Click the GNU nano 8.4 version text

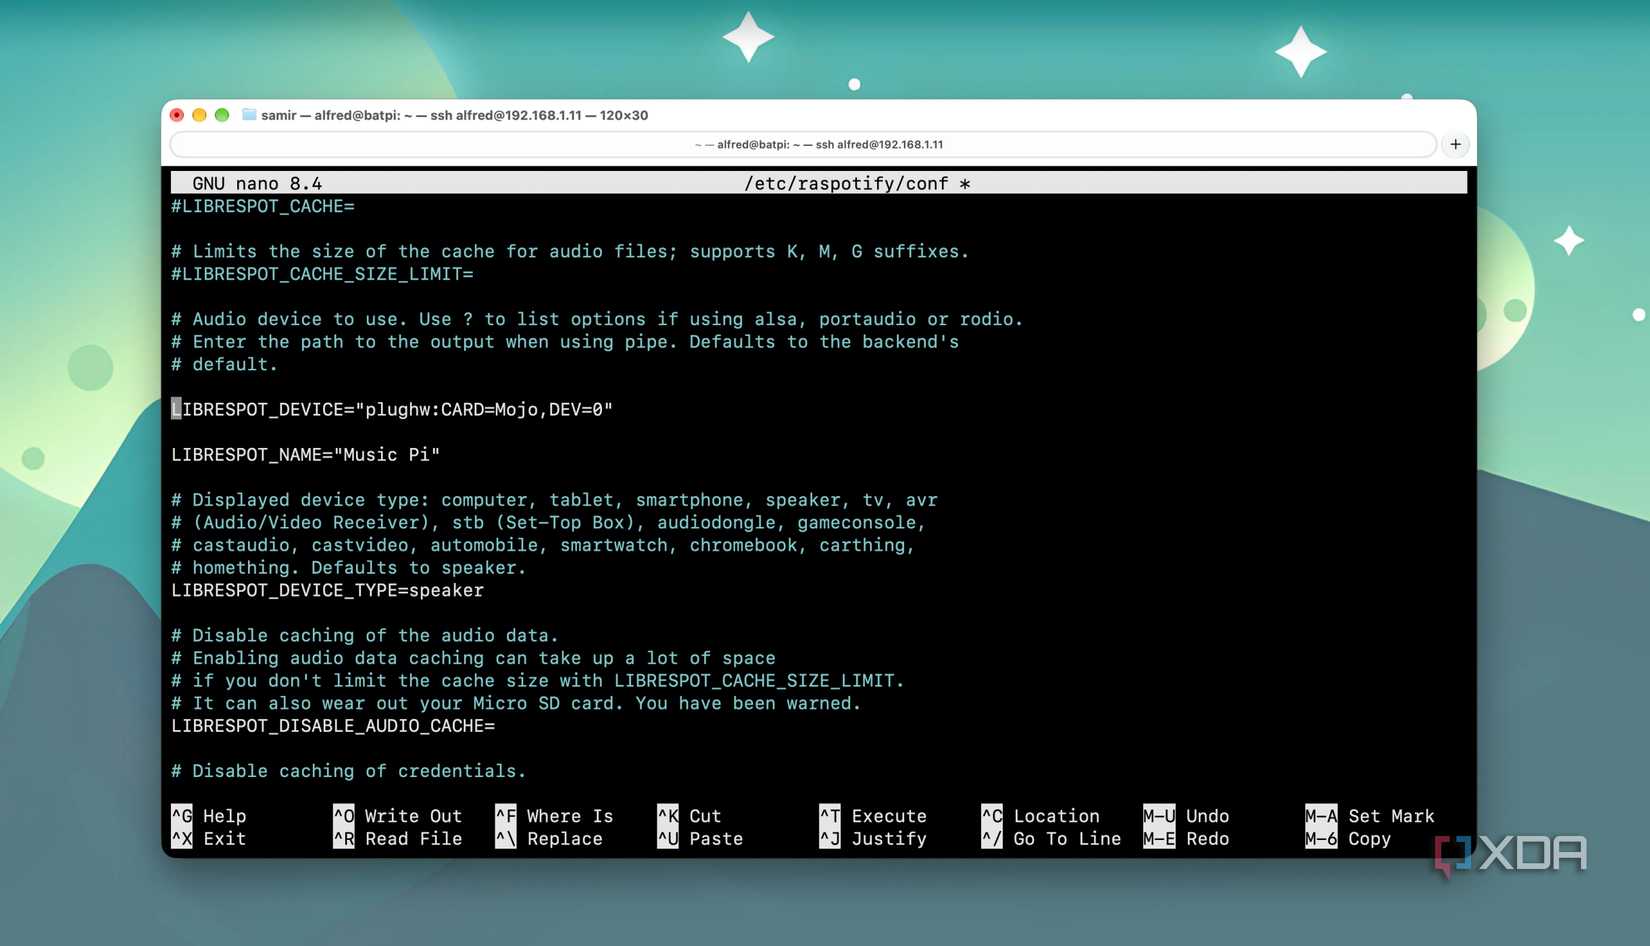click(x=257, y=183)
